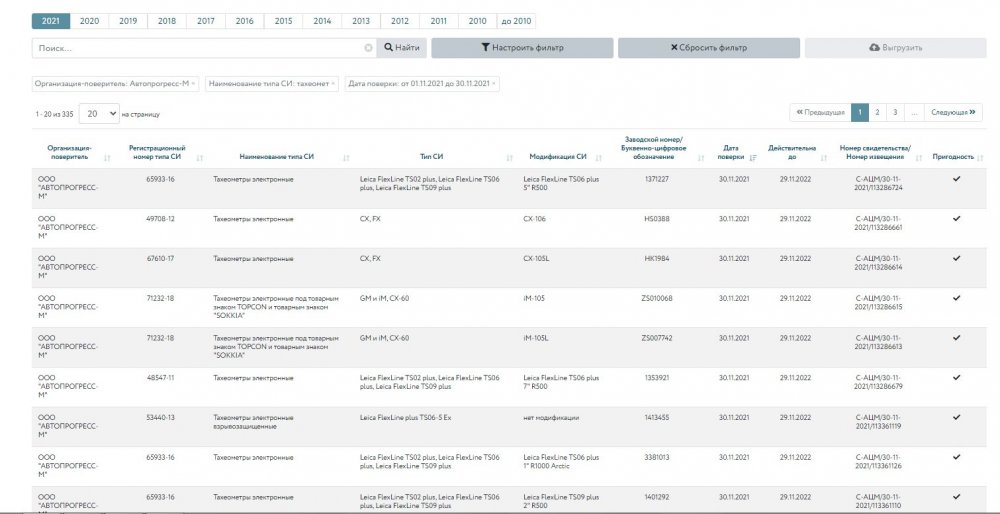Remove the Наименование типа СИ filter chip
This screenshot has height=514, width=1000.
point(334,84)
